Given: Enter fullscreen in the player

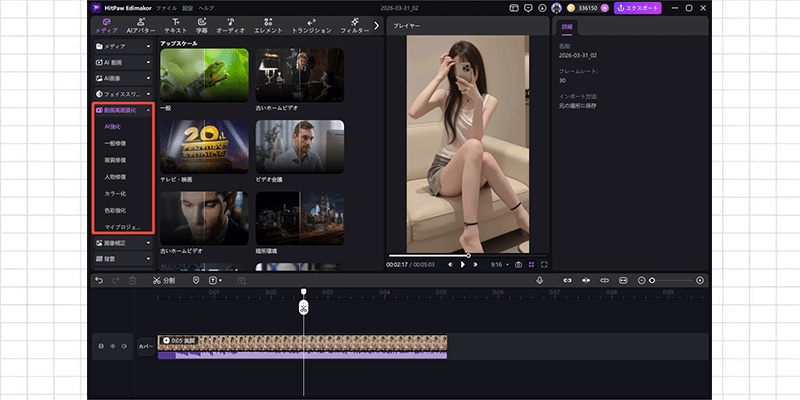Looking at the screenshot, I should (544, 264).
